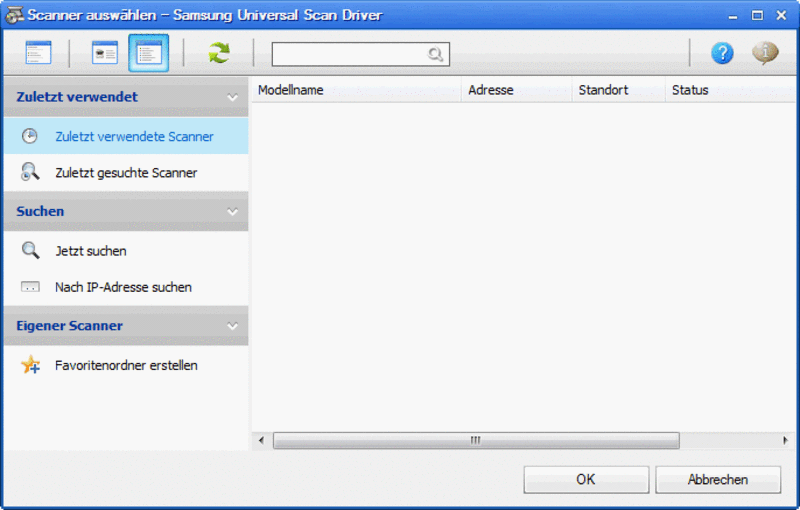This screenshot has height=510, width=800.
Task: Confirm with the OK button
Action: pyautogui.click(x=586, y=479)
